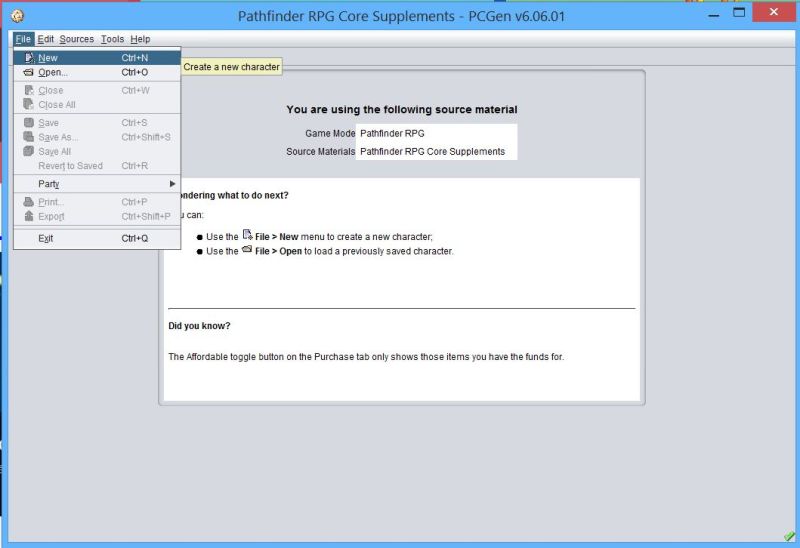Click the Open folder icon in File menu
Viewport: 800px width, 548px height.
(x=29, y=72)
